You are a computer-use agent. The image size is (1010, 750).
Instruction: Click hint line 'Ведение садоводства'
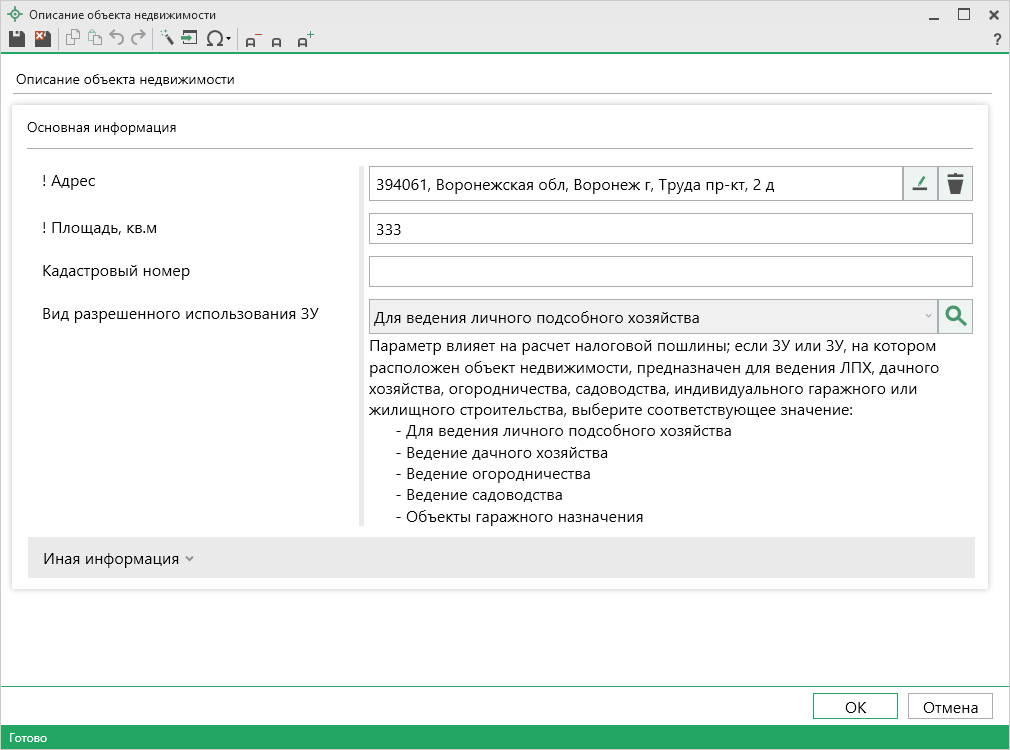point(484,495)
